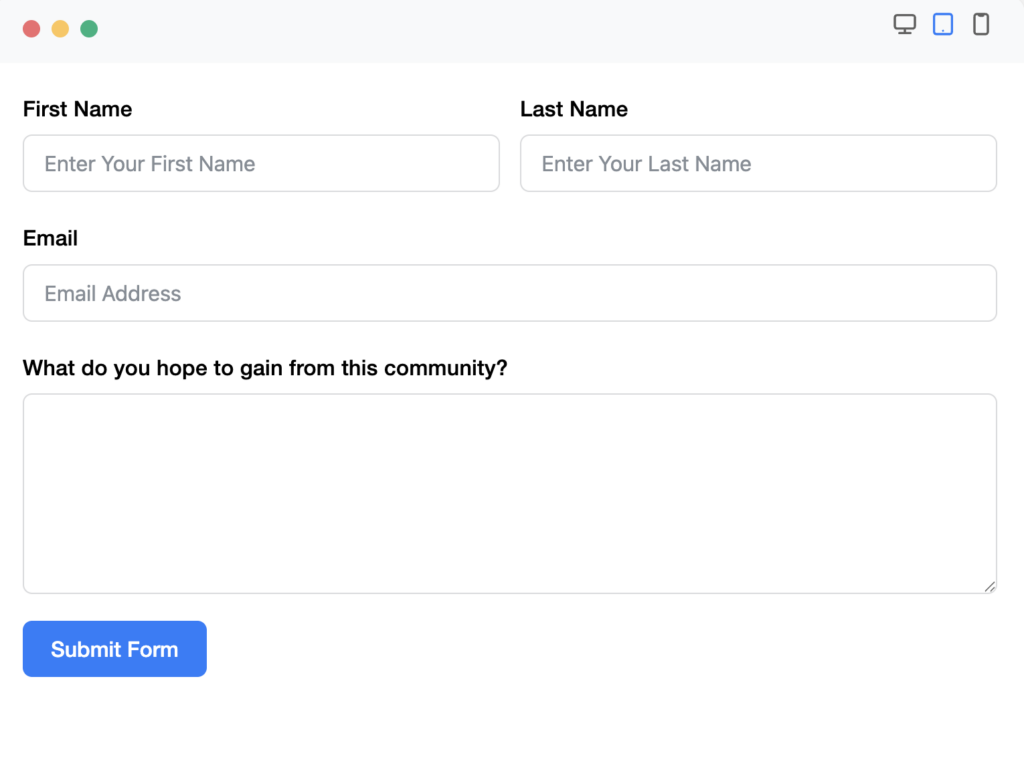Click the smartphone icon at top right
Screen dimensions: 1024x784
980,23
